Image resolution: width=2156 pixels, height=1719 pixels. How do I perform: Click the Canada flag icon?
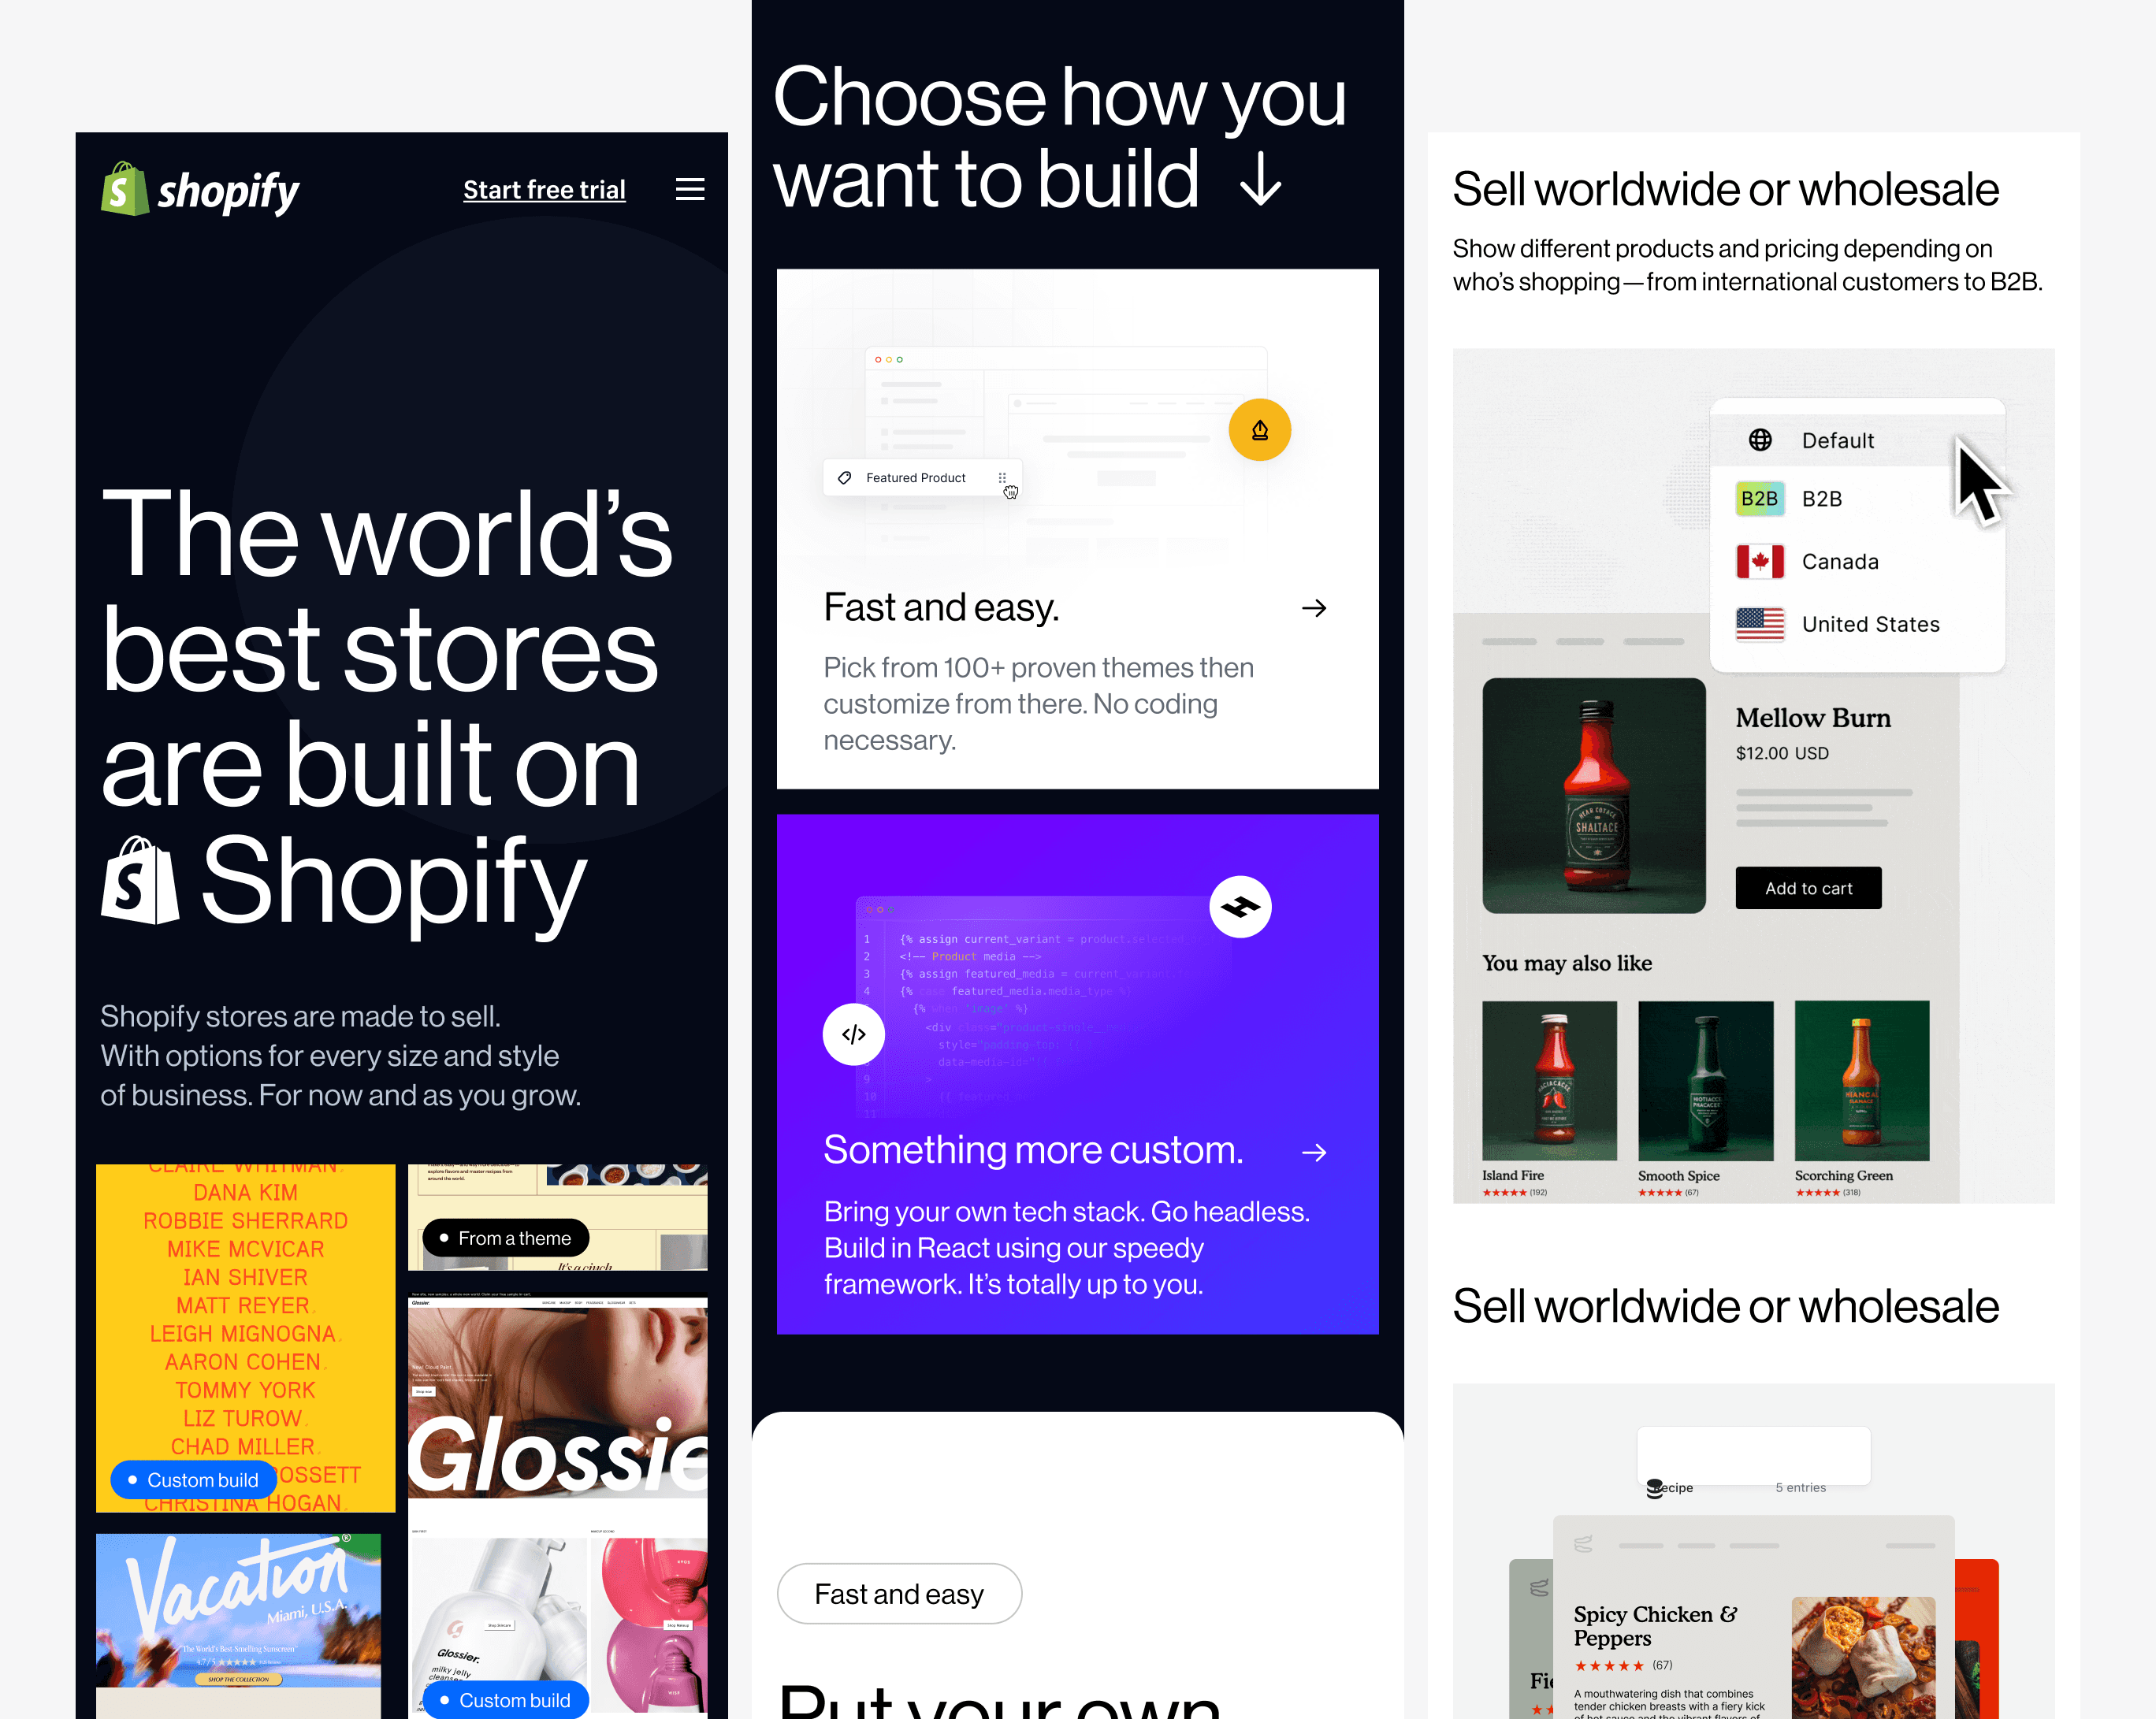(1760, 561)
